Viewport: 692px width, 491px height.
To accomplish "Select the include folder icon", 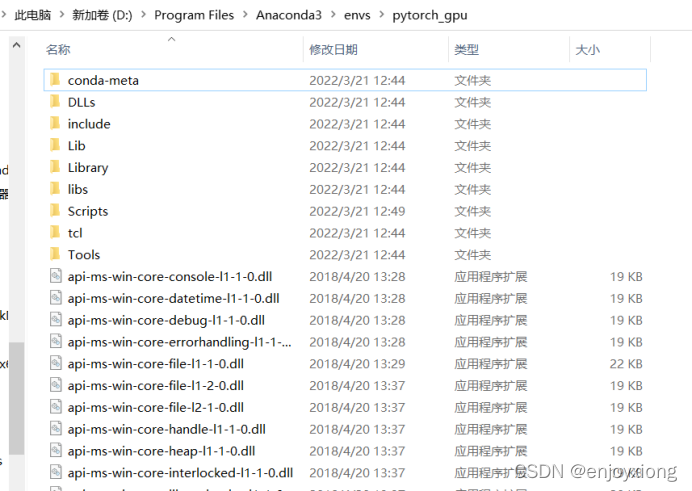I will (55, 124).
